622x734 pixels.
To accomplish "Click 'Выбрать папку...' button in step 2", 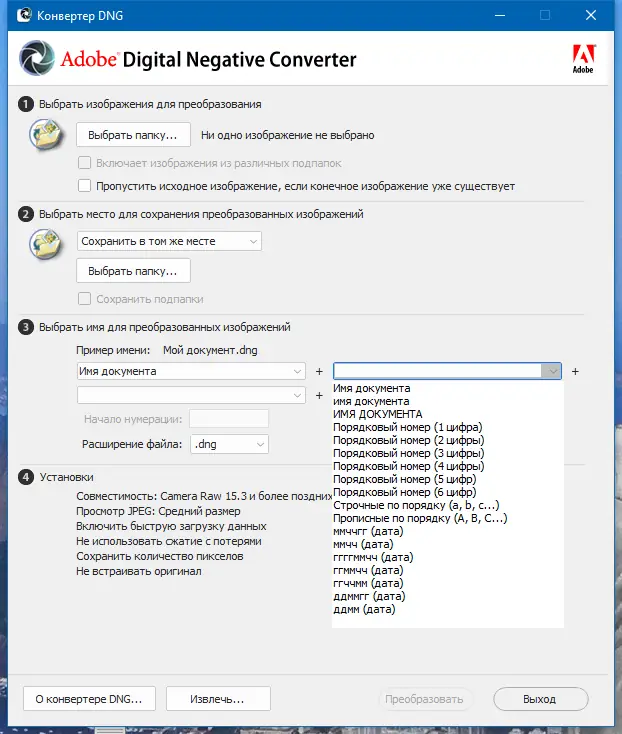I will (x=133, y=271).
